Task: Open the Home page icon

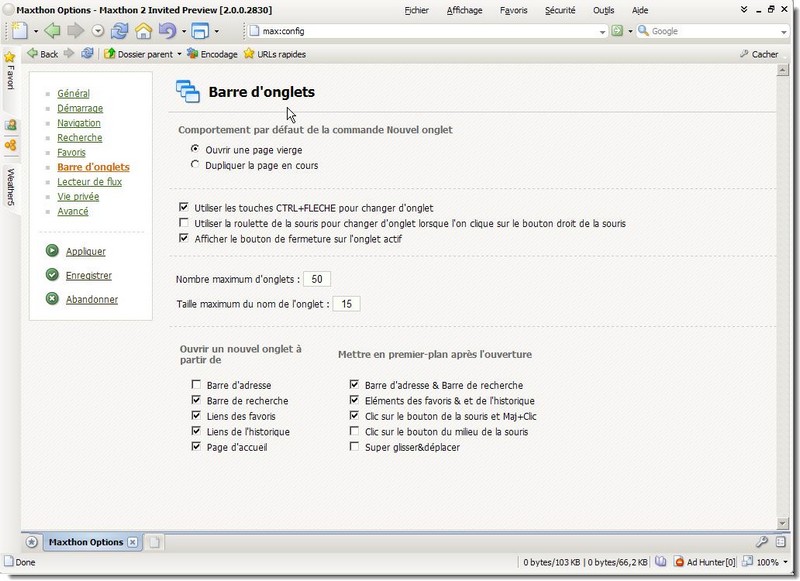Action: pos(143,31)
